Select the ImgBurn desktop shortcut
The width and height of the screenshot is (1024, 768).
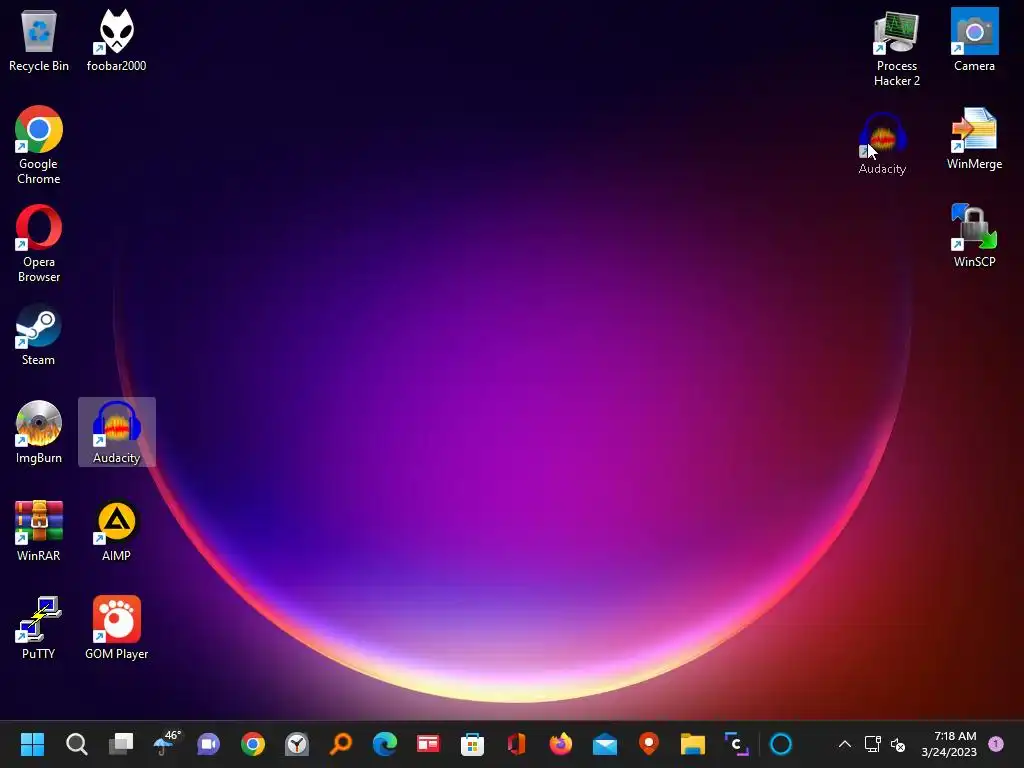[39, 433]
